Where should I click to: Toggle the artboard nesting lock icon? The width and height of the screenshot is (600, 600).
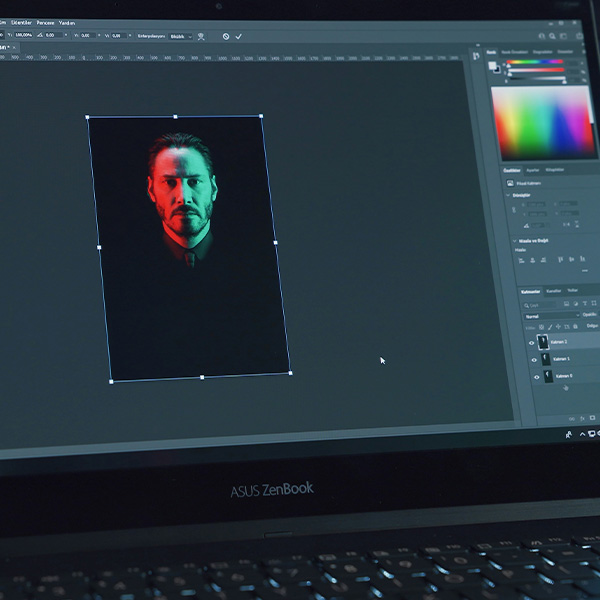click(x=567, y=327)
